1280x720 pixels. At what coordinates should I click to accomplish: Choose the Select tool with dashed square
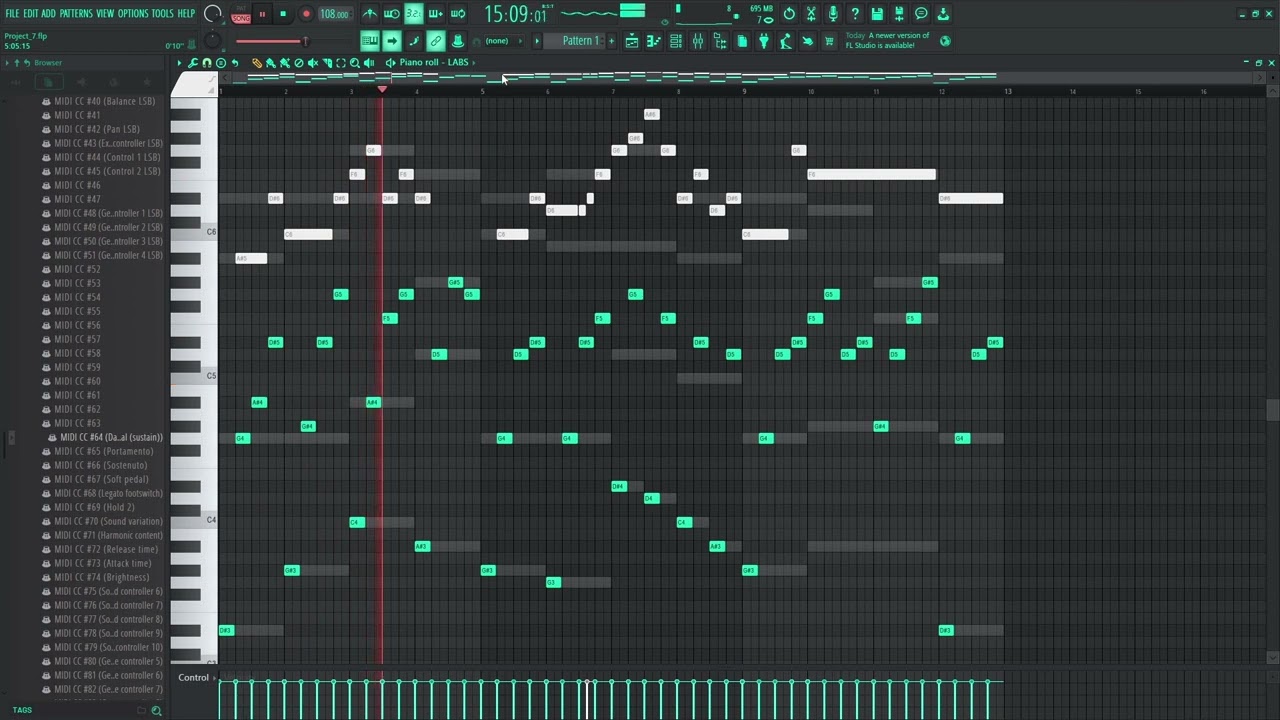tap(341, 63)
